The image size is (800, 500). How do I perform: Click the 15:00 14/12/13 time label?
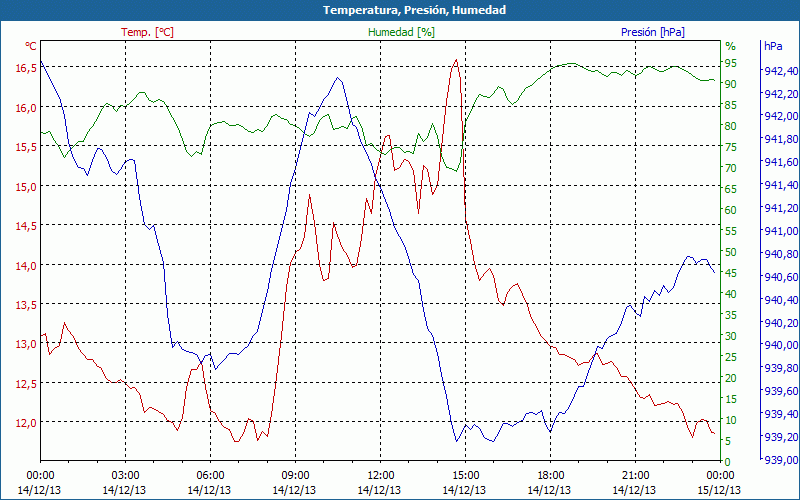click(x=464, y=483)
